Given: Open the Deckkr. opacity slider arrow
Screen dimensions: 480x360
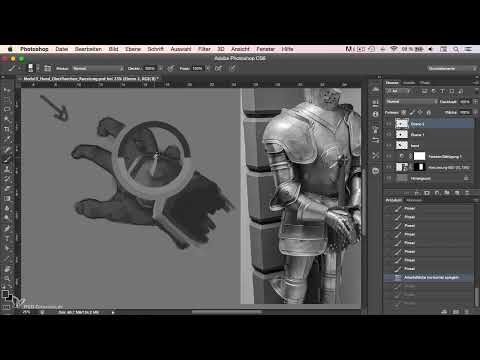Looking at the screenshot, I should [x=161, y=68].
